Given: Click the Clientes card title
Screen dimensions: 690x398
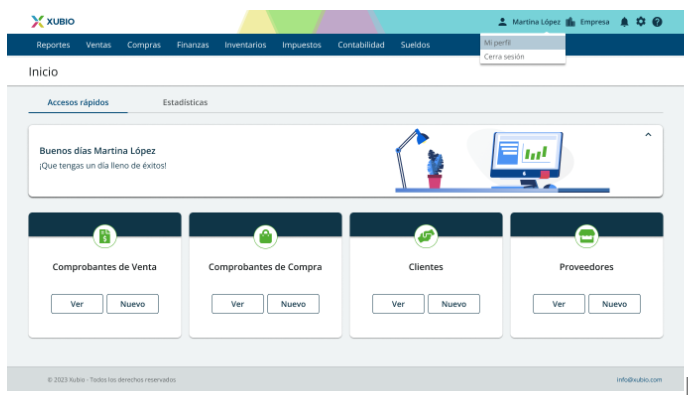Looking at the screenshot, I should pyautogui.click(x=426, y=267).
